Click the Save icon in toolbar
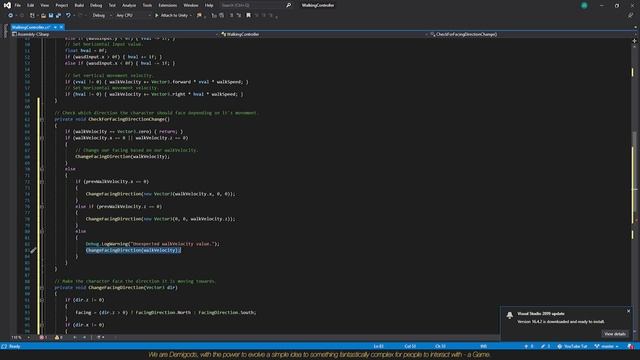 click(51, 16)
